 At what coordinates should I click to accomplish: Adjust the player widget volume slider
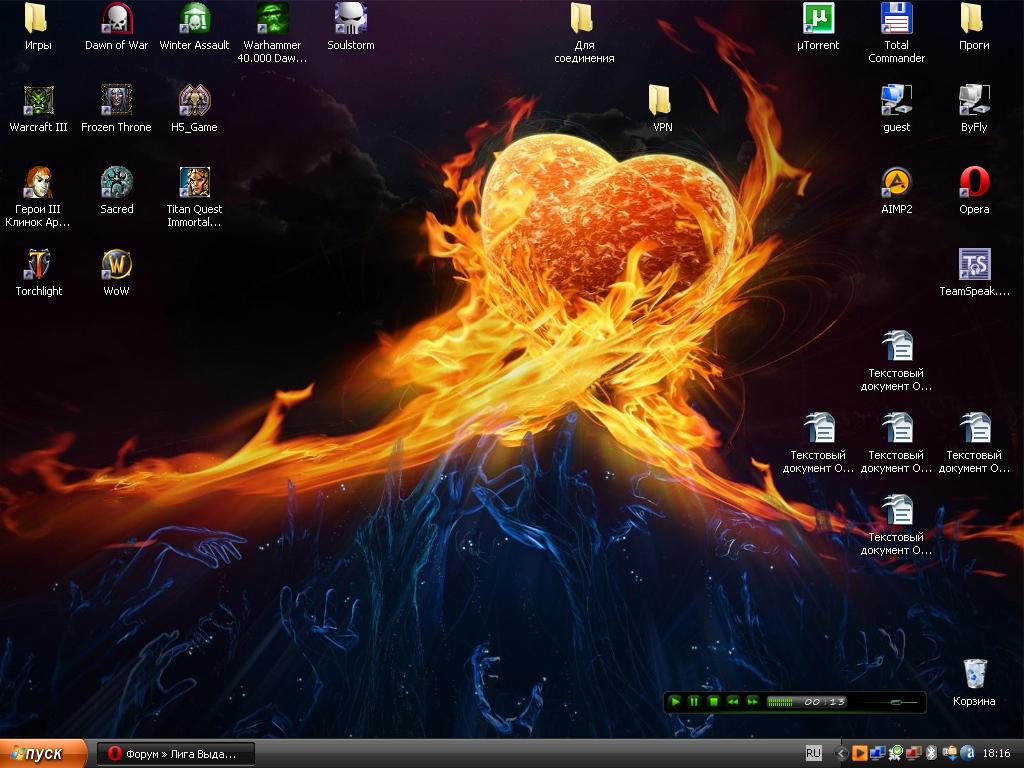(895, 702)
